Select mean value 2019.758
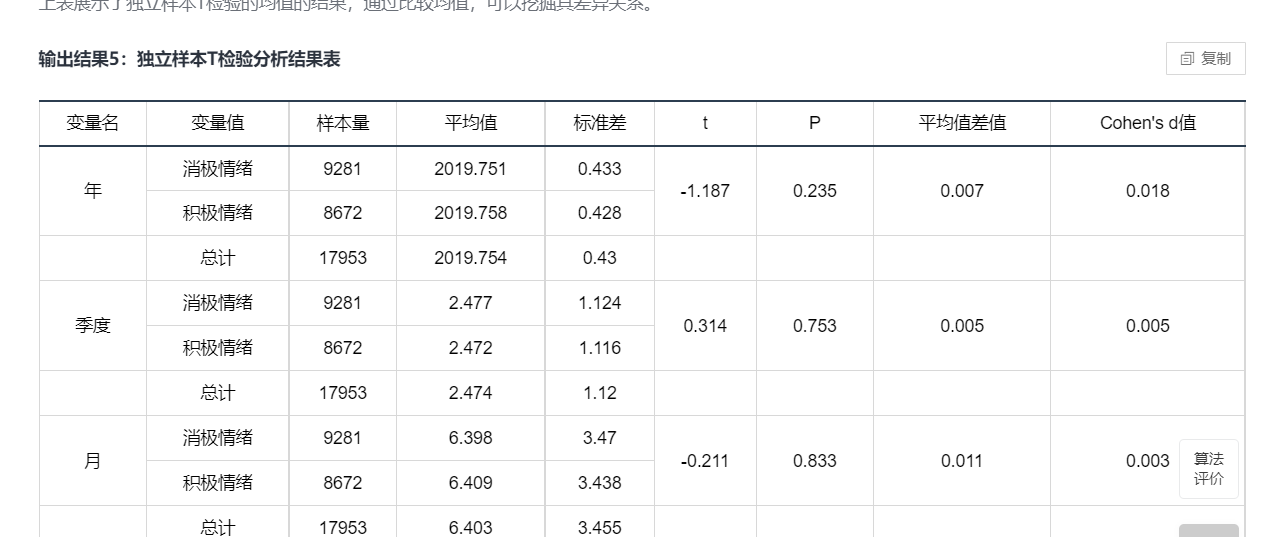The width and height of the screenshot is (1271, 537). click(x=471, y=213)
